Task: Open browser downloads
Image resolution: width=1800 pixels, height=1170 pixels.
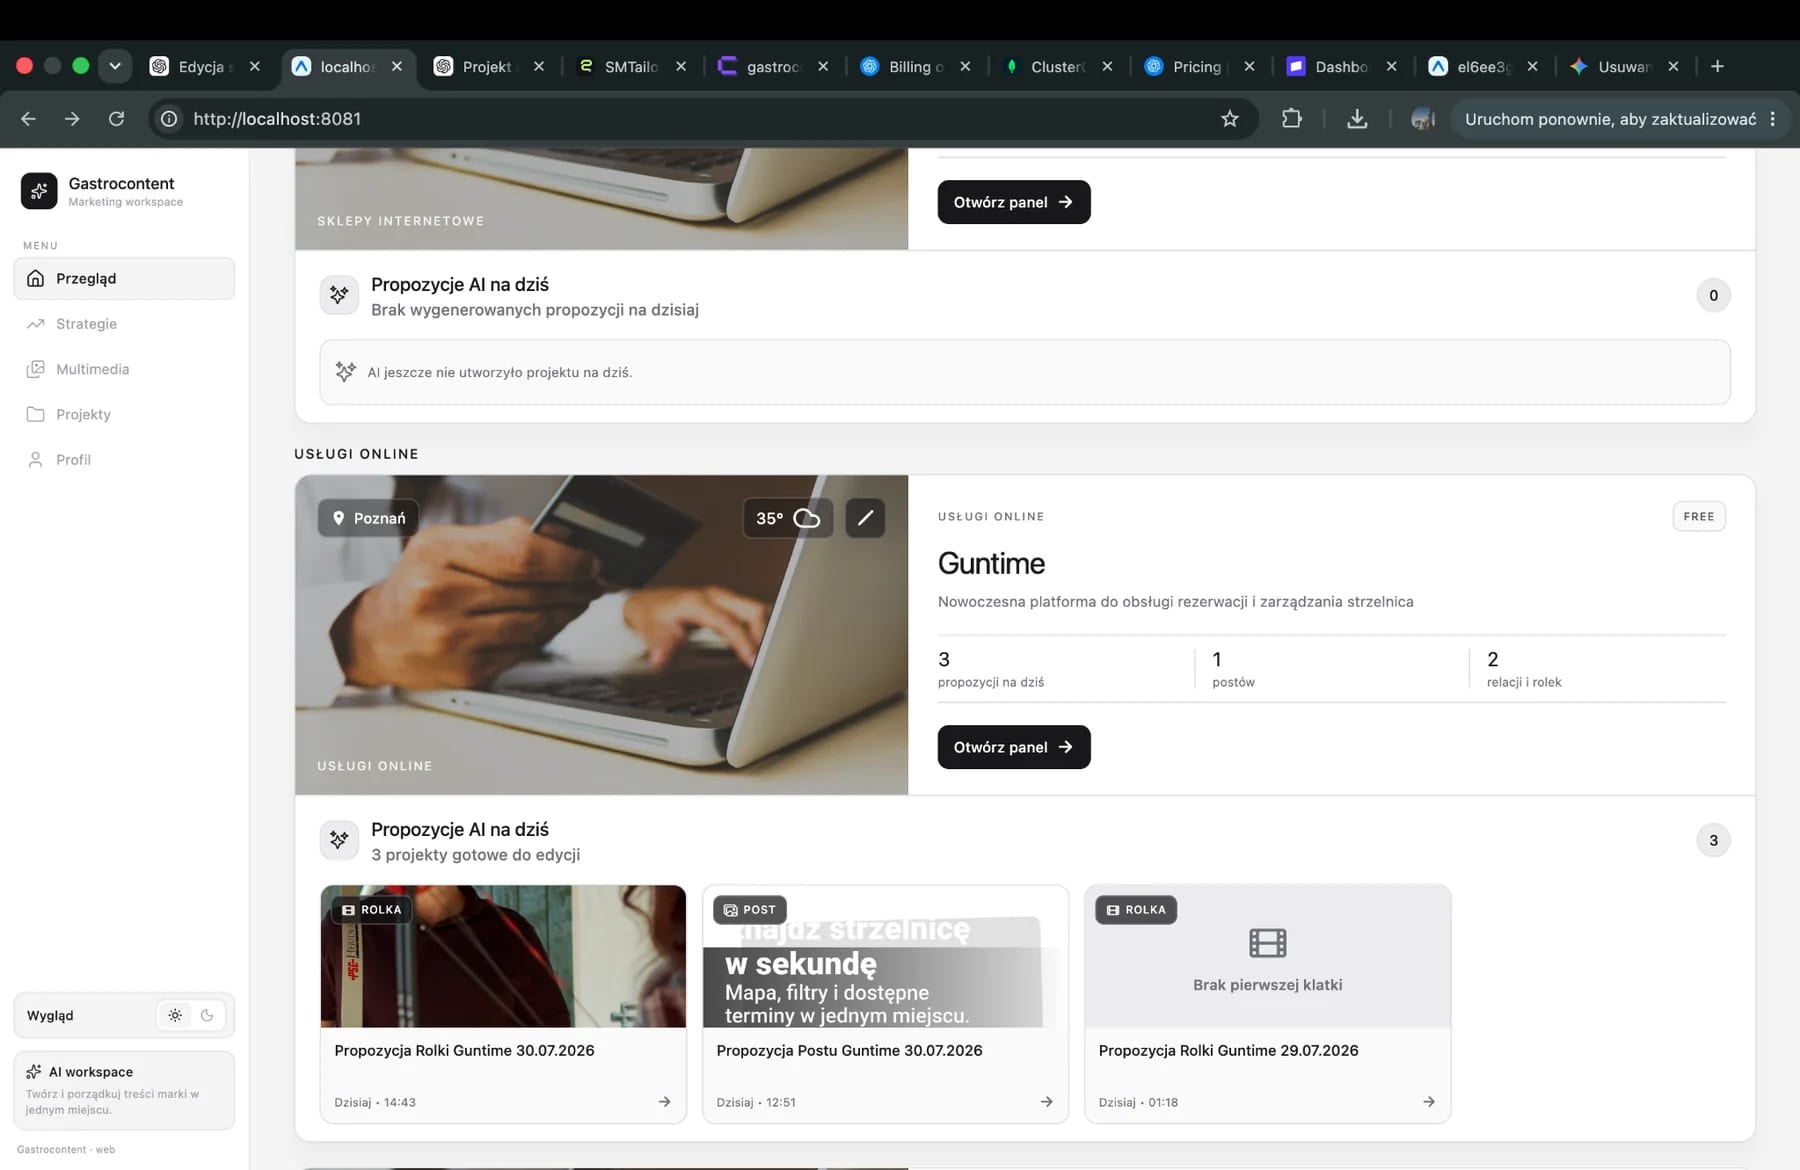Action: tap(1357, 119)
